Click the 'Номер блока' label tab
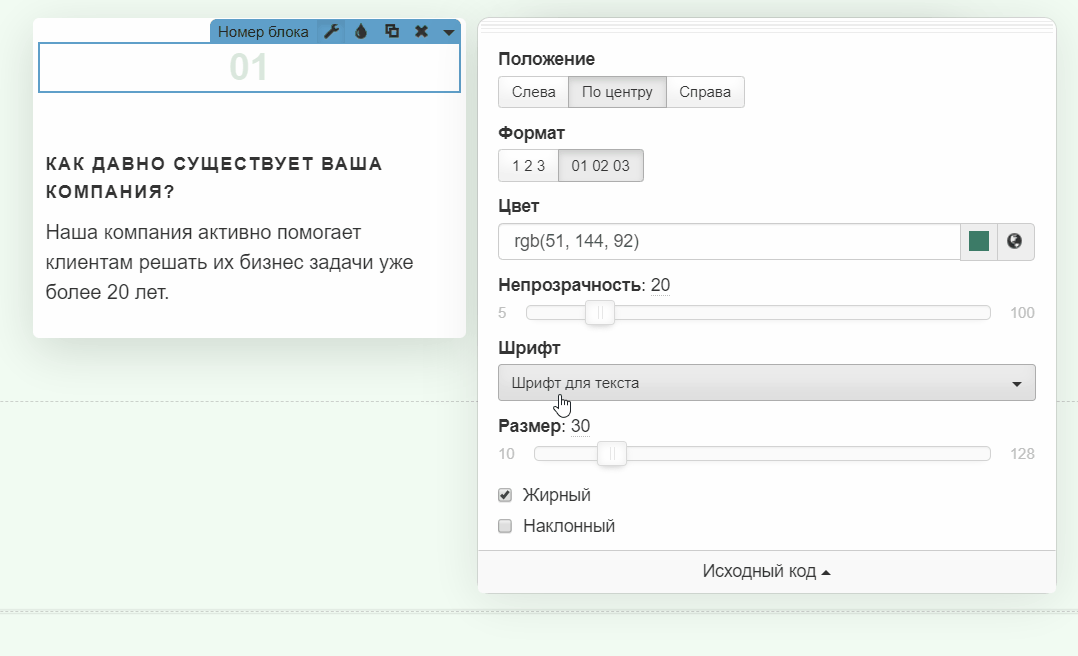 263,31
